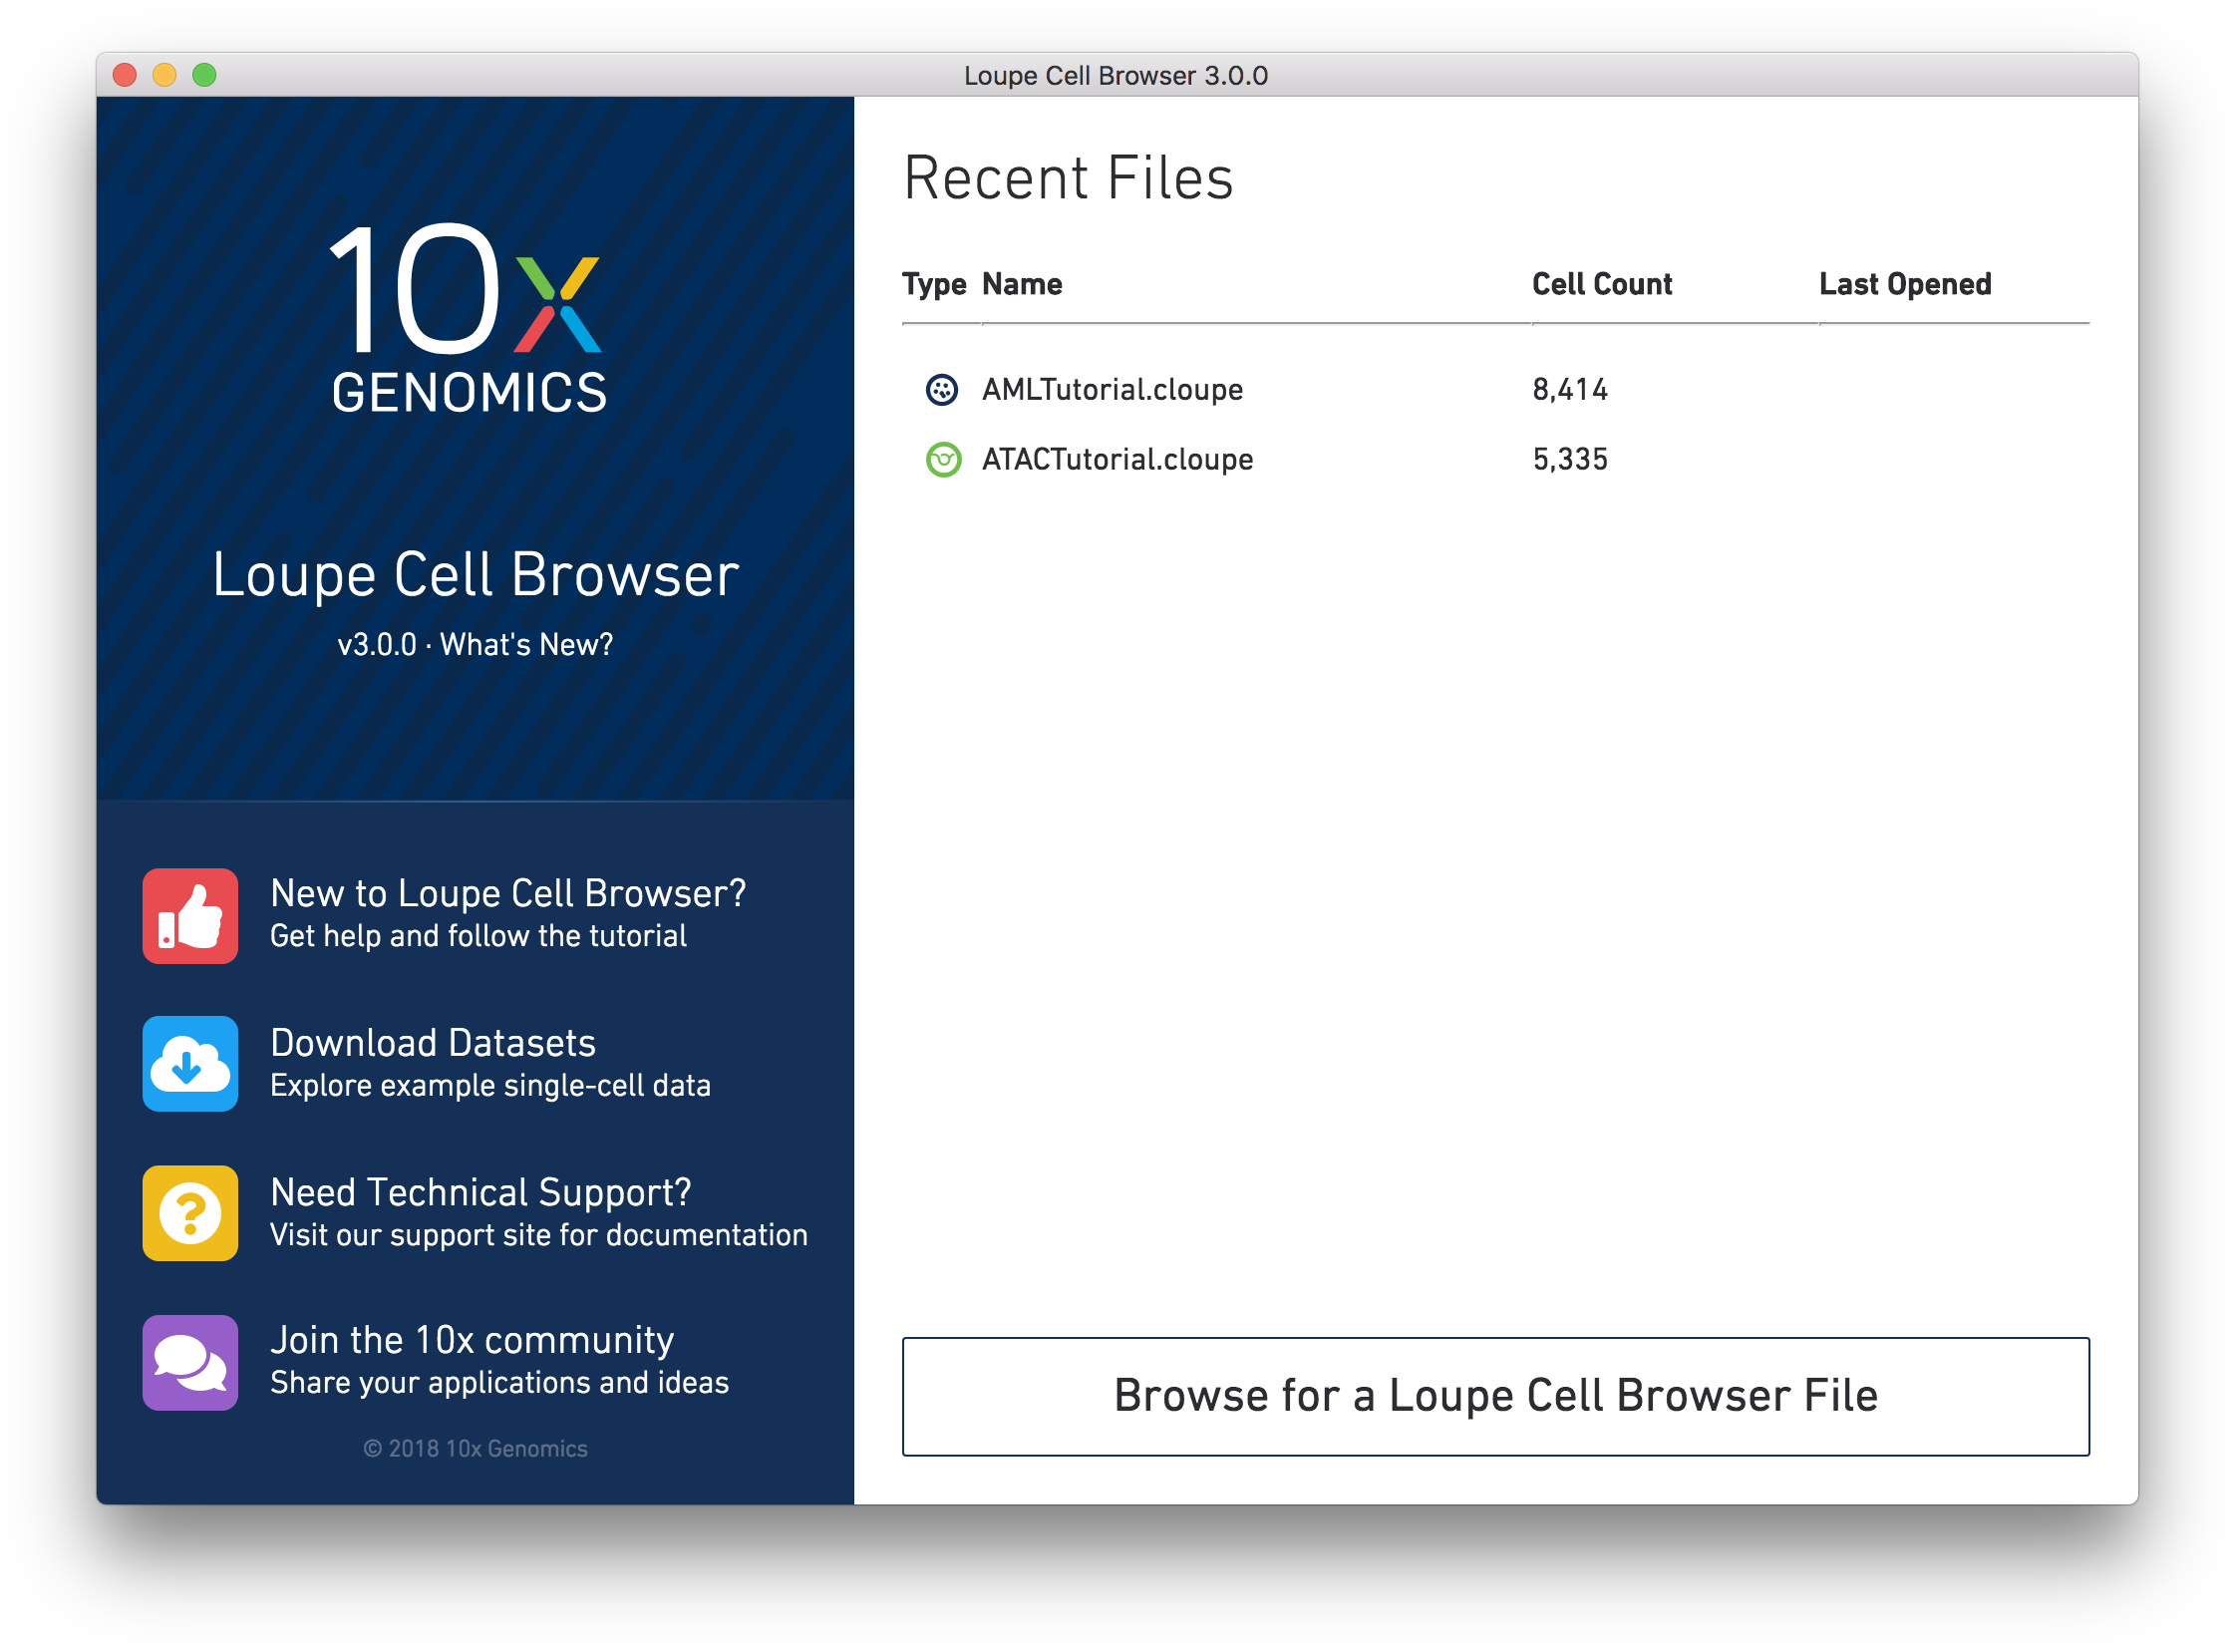Open Need Technical Support? link

pyautogui.click(x=481, y=1192)
